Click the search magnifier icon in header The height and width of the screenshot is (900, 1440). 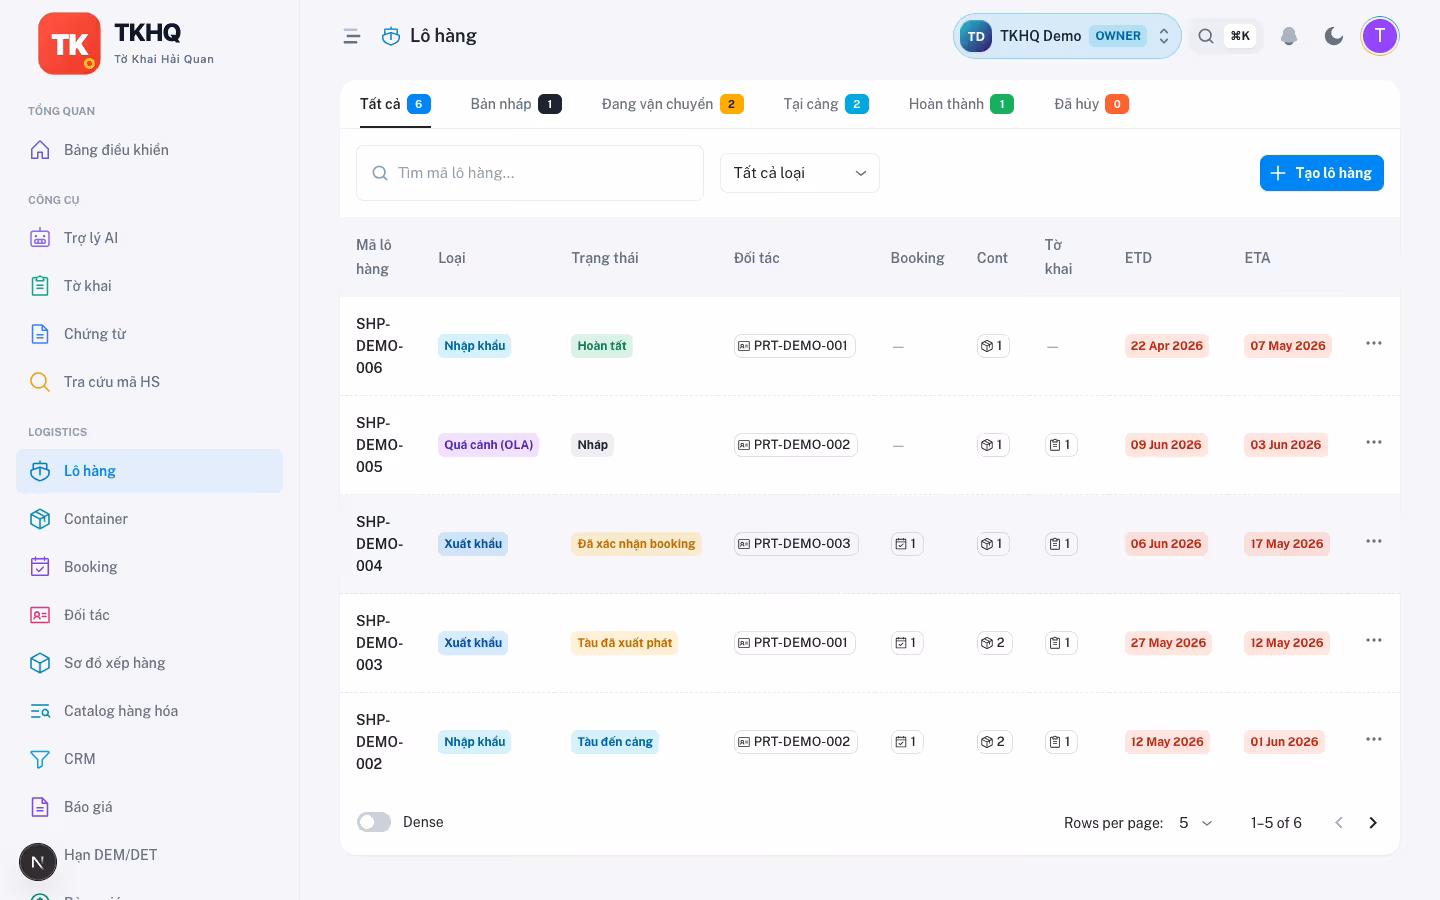pyautogui.click(x=1206, y=36)
